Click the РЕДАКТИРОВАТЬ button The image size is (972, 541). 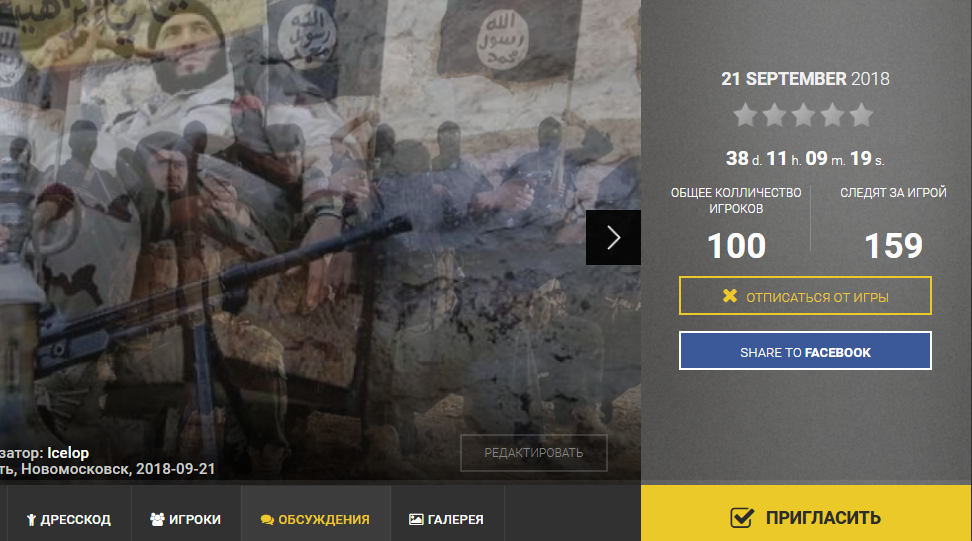(534, 453)
